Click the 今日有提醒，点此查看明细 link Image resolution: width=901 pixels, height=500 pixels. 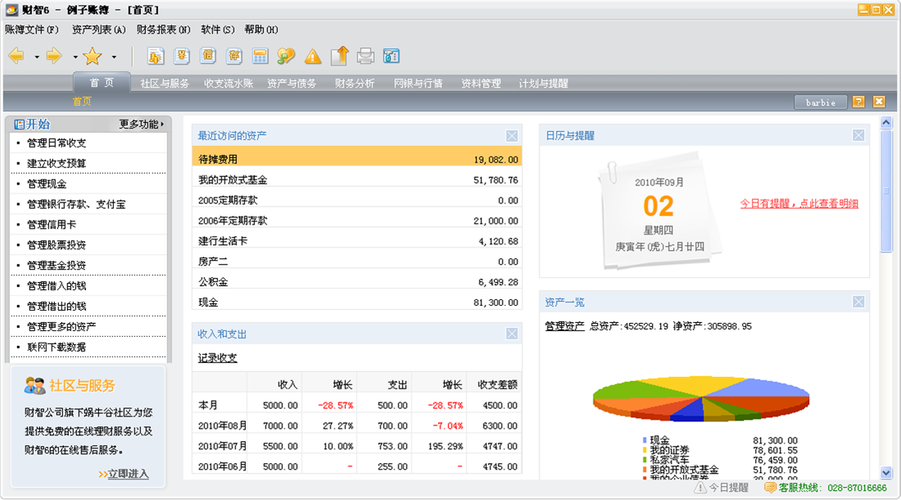[x=799, y=203]
